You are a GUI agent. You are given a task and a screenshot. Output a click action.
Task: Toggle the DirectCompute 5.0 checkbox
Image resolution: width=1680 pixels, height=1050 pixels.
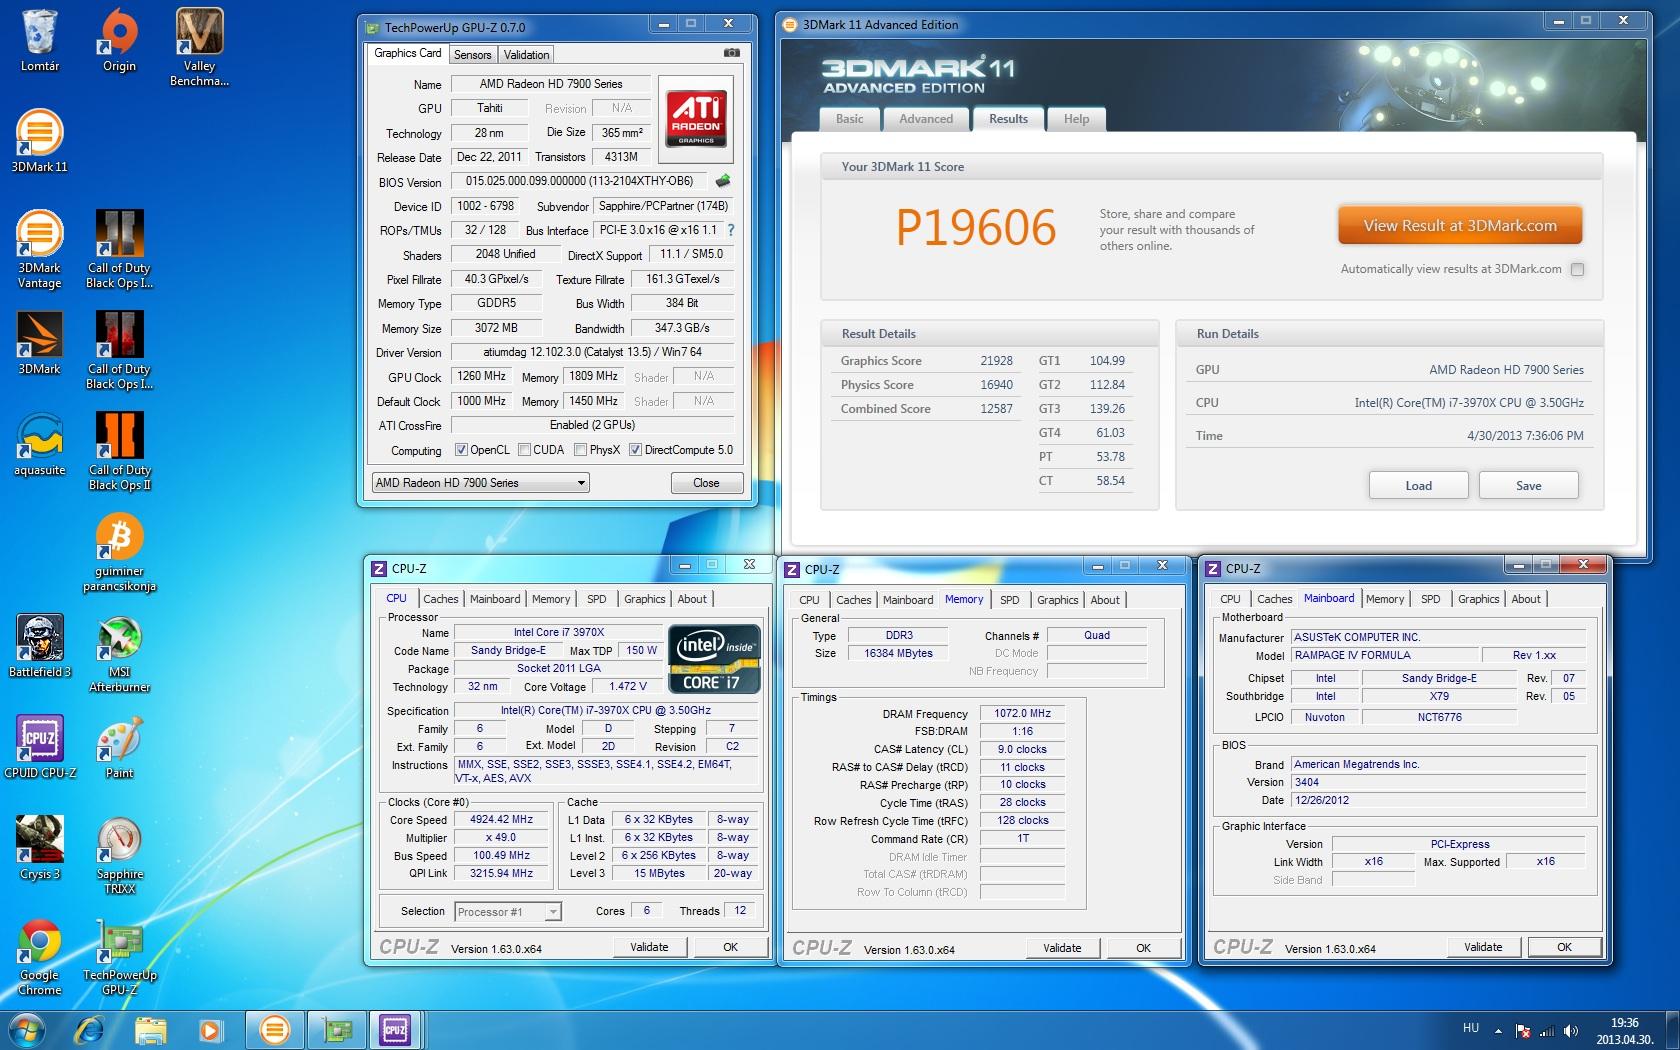635,450
